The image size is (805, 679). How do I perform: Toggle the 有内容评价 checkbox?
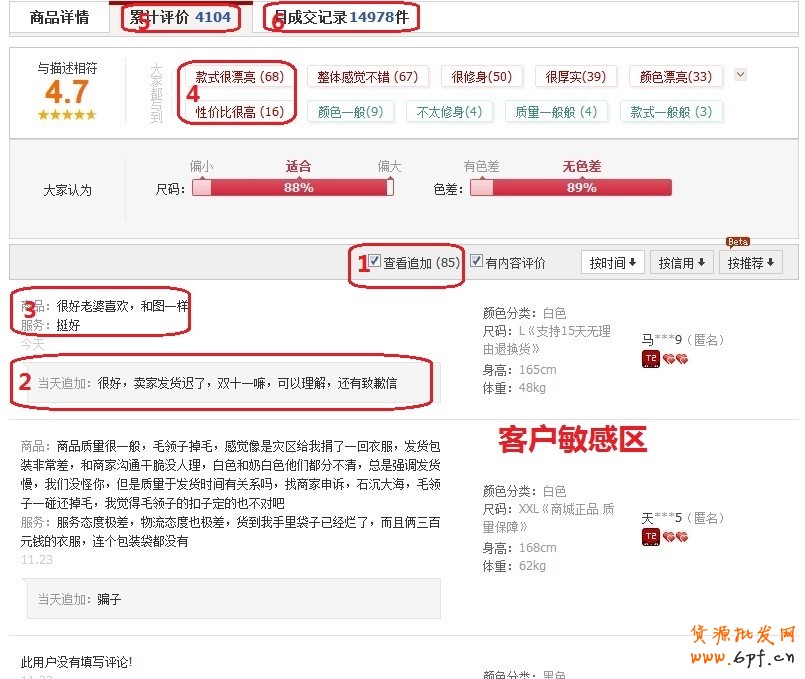[x=477, y=262]
